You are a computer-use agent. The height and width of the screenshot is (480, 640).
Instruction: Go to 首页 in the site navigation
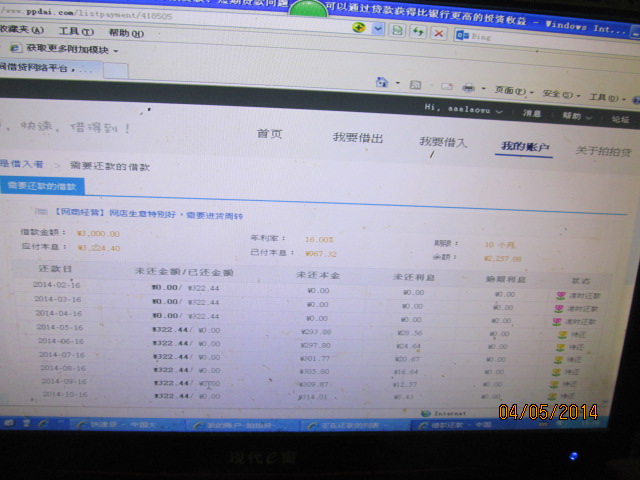click(269, 133)
